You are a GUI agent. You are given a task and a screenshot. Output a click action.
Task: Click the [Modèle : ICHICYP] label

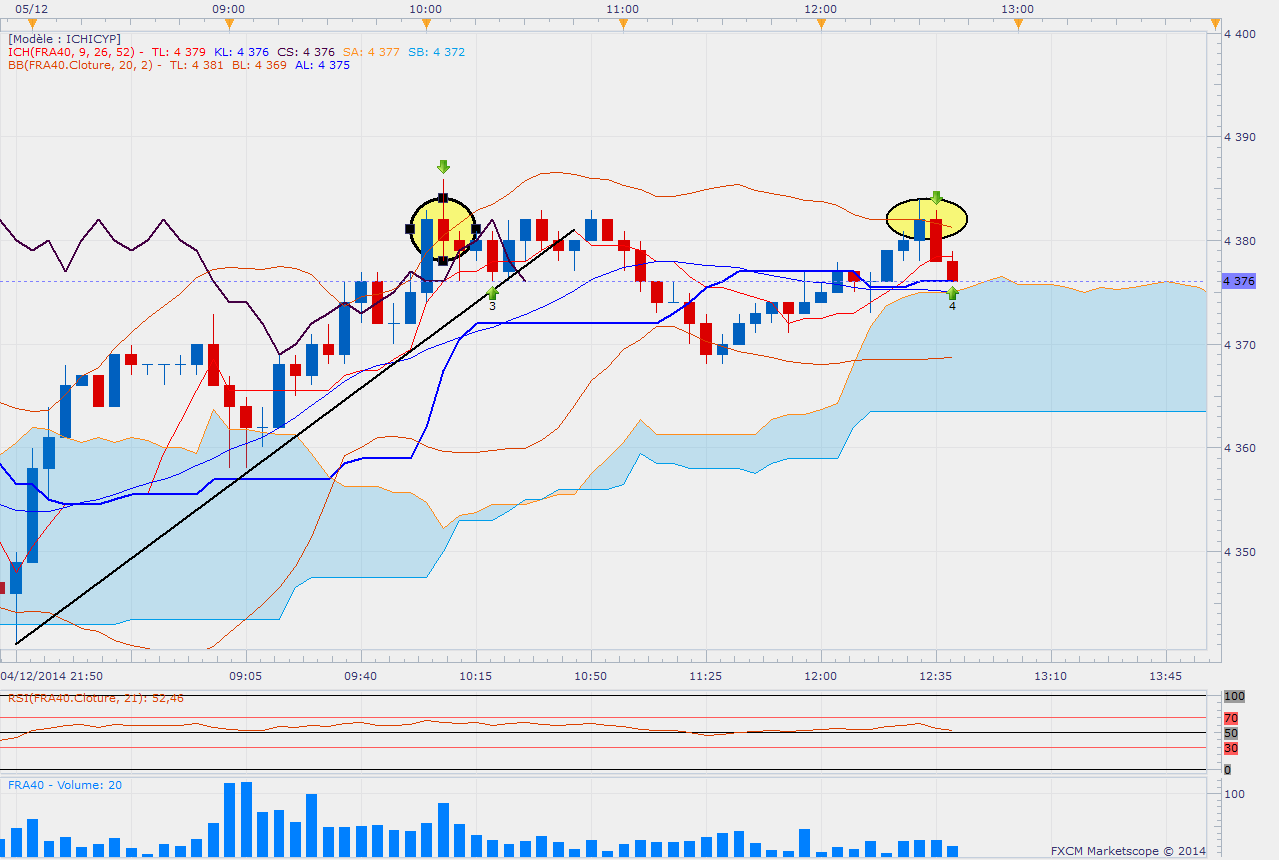(64, 38)
